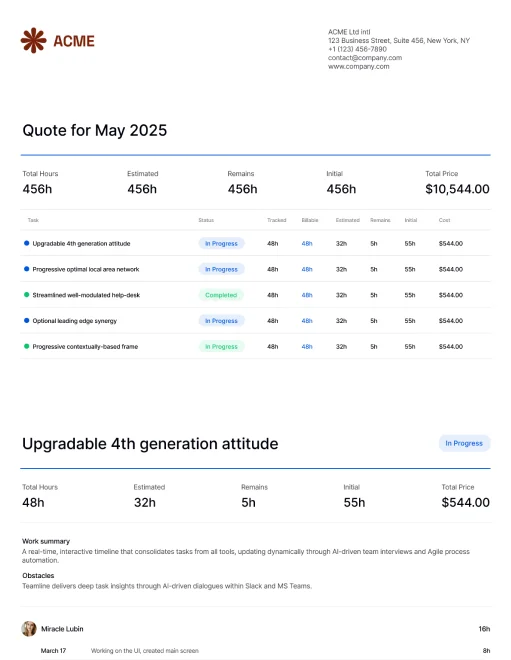Select the Optional leading edge synergy task name
Image resolution: width=511 pixels, height=660 pixels.
pos(75,321)
